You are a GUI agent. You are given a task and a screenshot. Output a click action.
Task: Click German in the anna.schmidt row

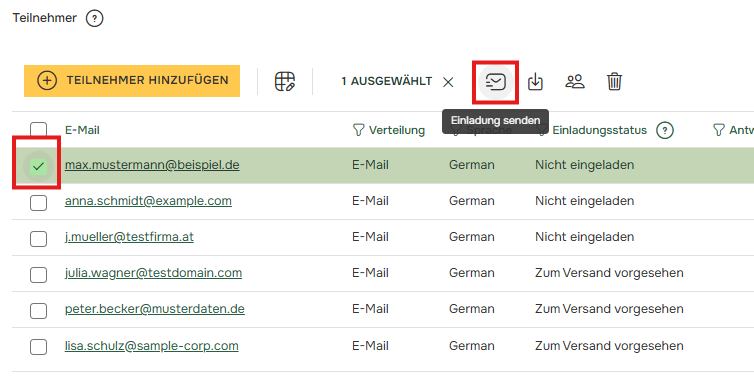point(472,201)
